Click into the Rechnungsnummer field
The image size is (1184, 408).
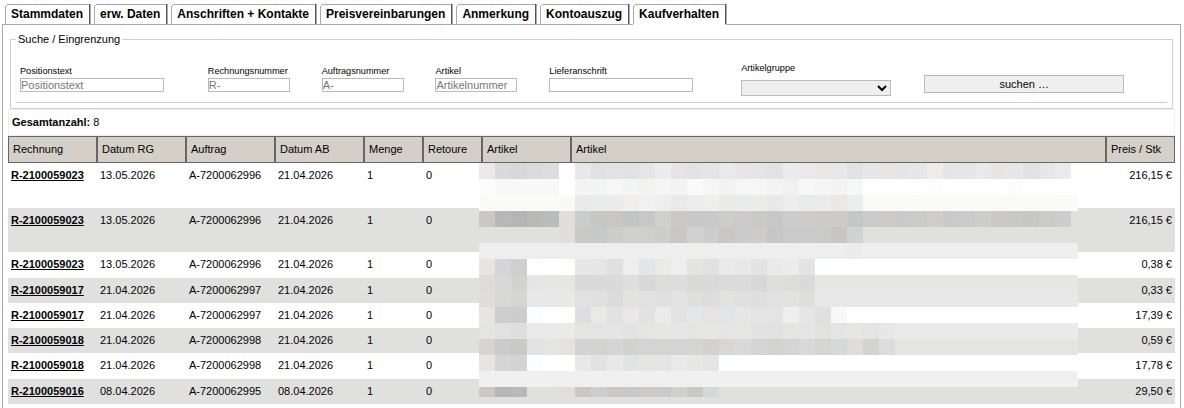click(248, 85)
